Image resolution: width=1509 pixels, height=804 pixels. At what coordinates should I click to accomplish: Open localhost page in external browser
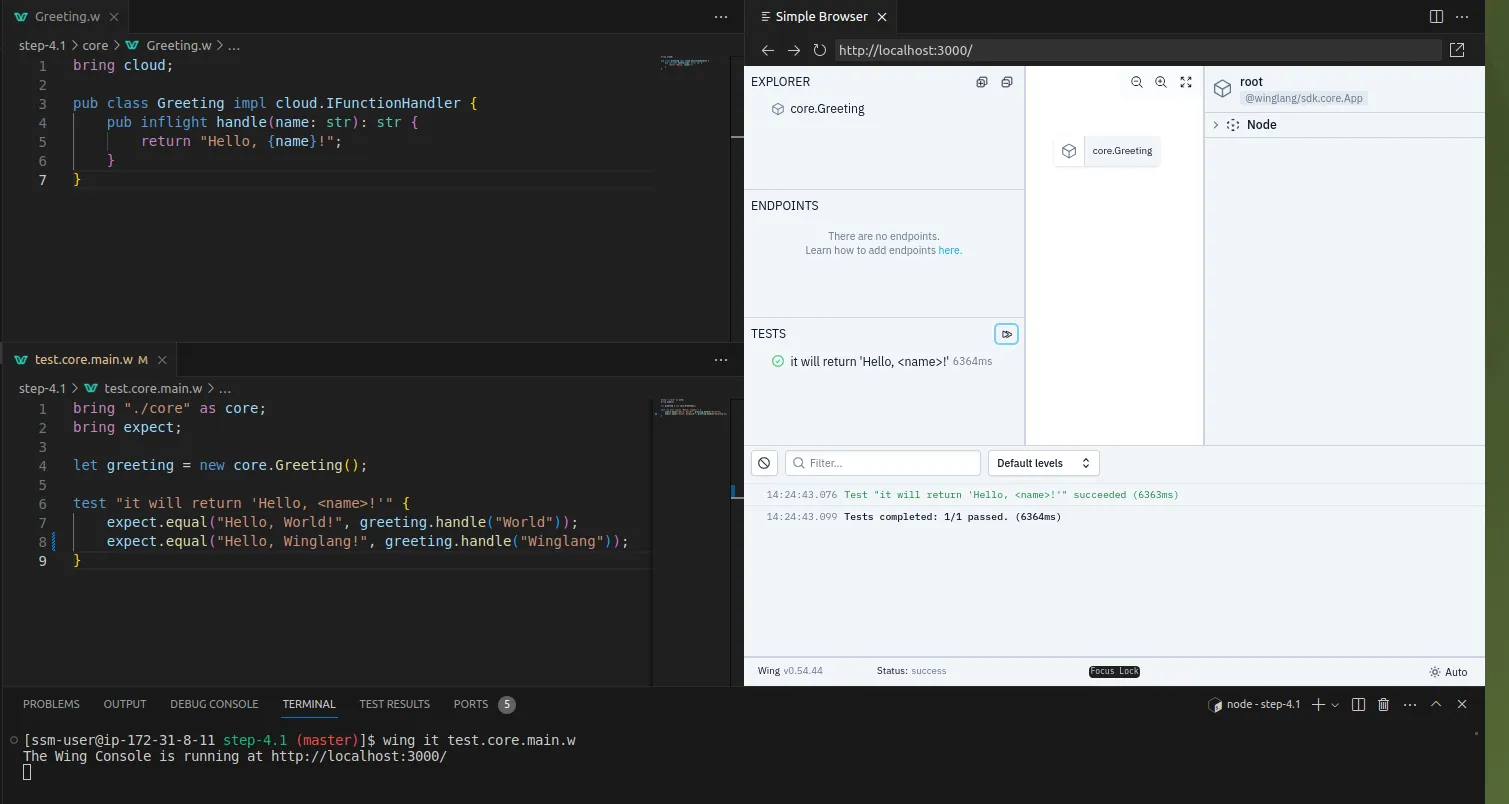[1457, 50]
